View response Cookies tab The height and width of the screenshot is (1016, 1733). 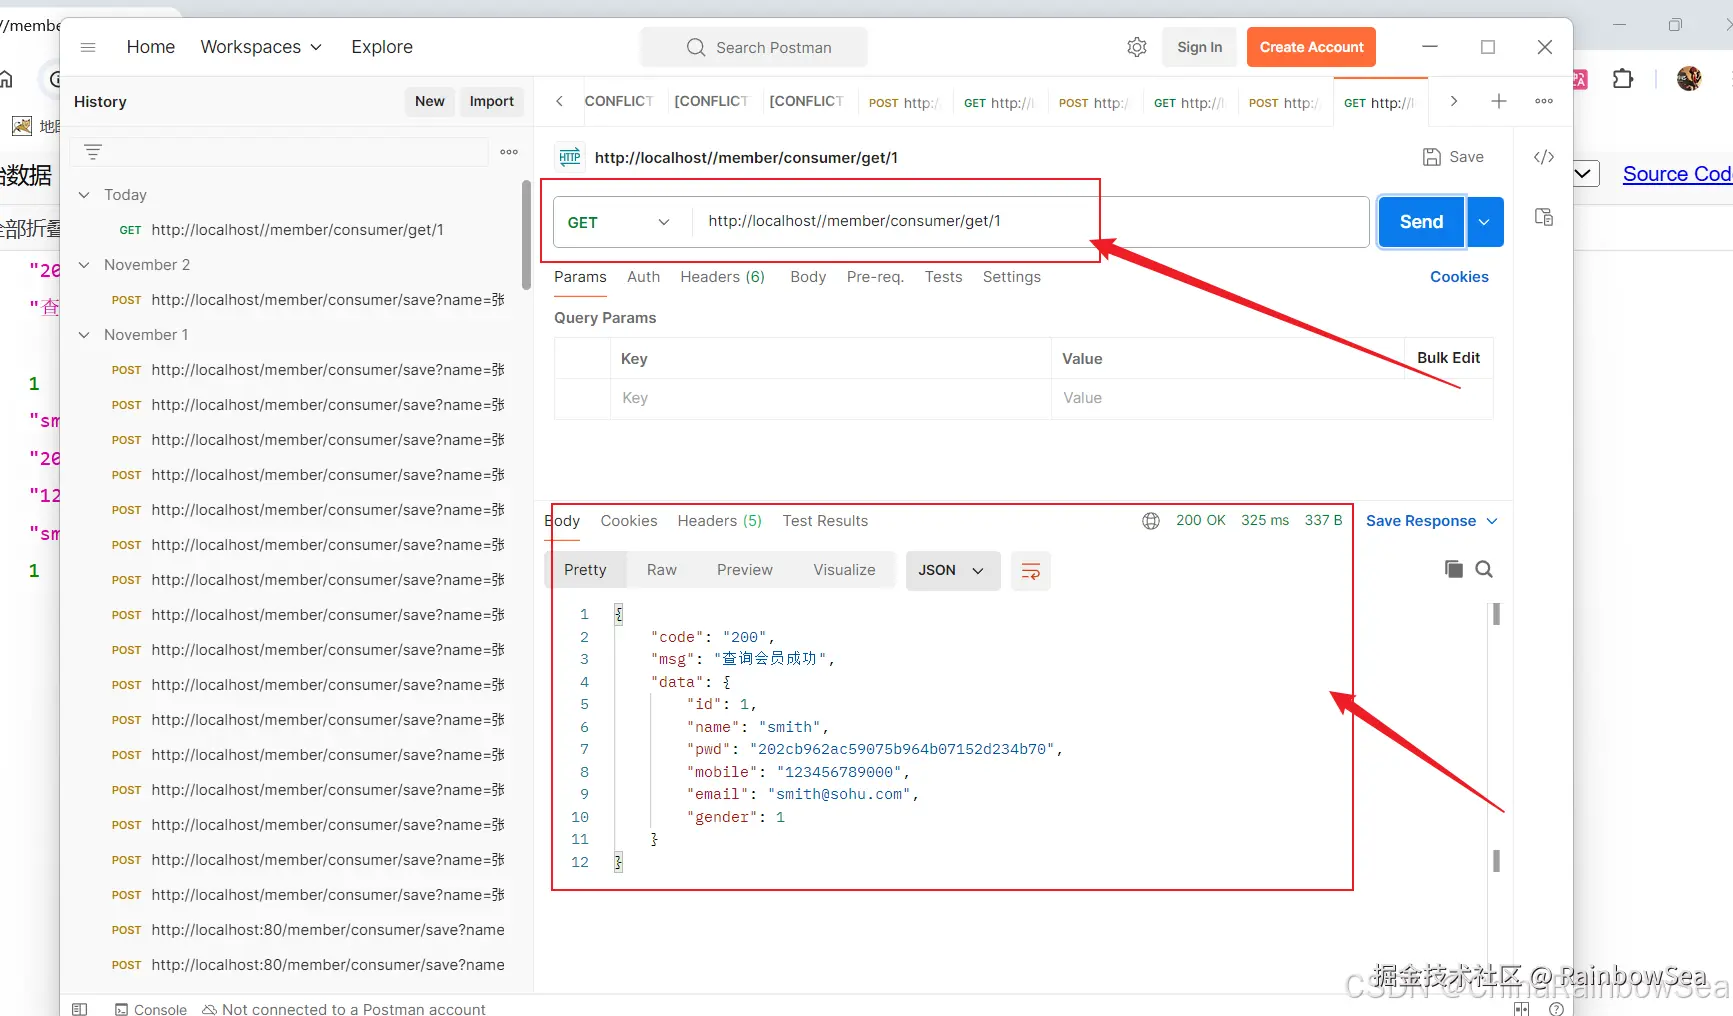(x=629, y=521)
